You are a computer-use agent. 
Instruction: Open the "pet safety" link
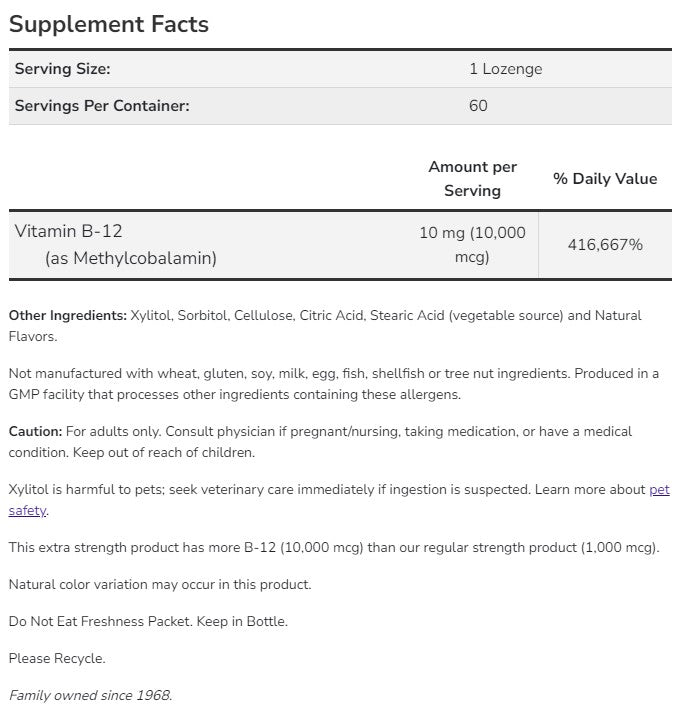(659, 490)
